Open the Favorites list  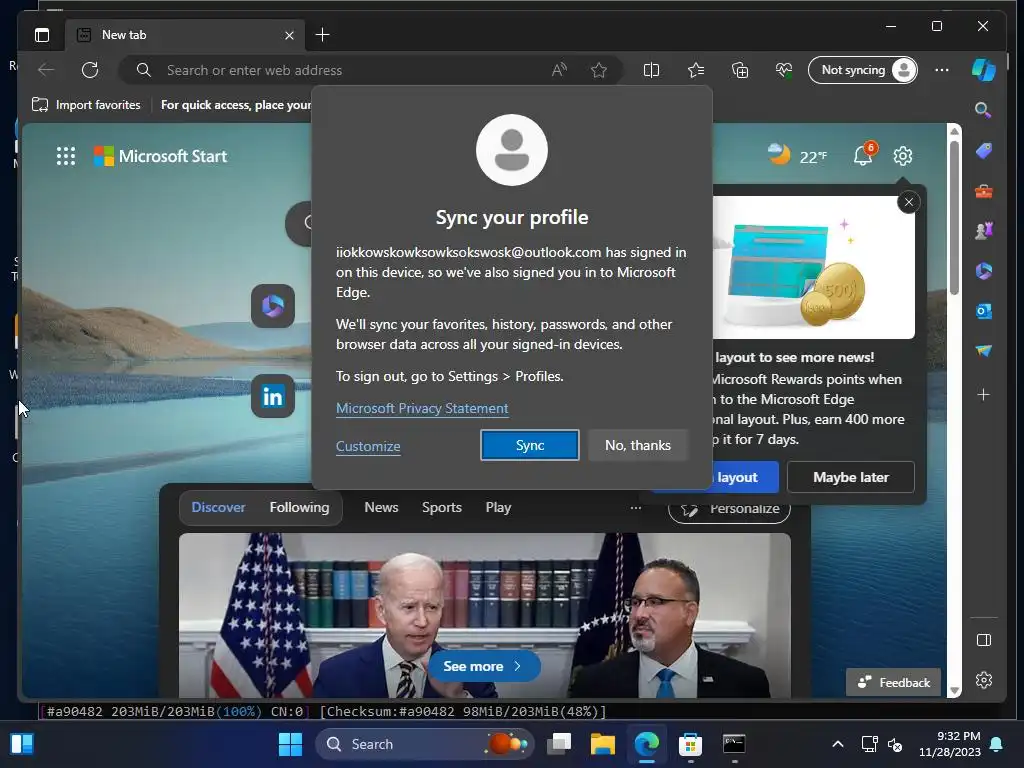[x=696, y=70]
